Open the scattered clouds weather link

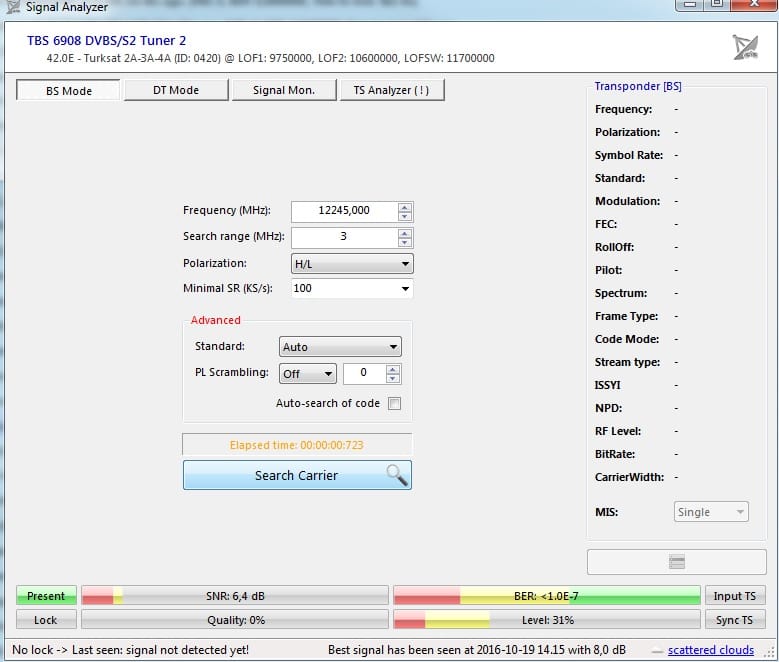710,650
